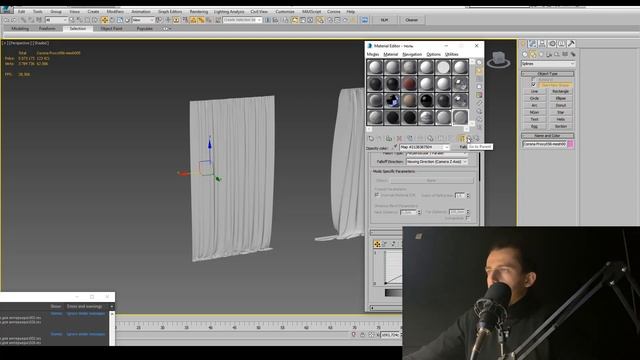Click the Rectangle spline button
640x360 pixels.
560,91
